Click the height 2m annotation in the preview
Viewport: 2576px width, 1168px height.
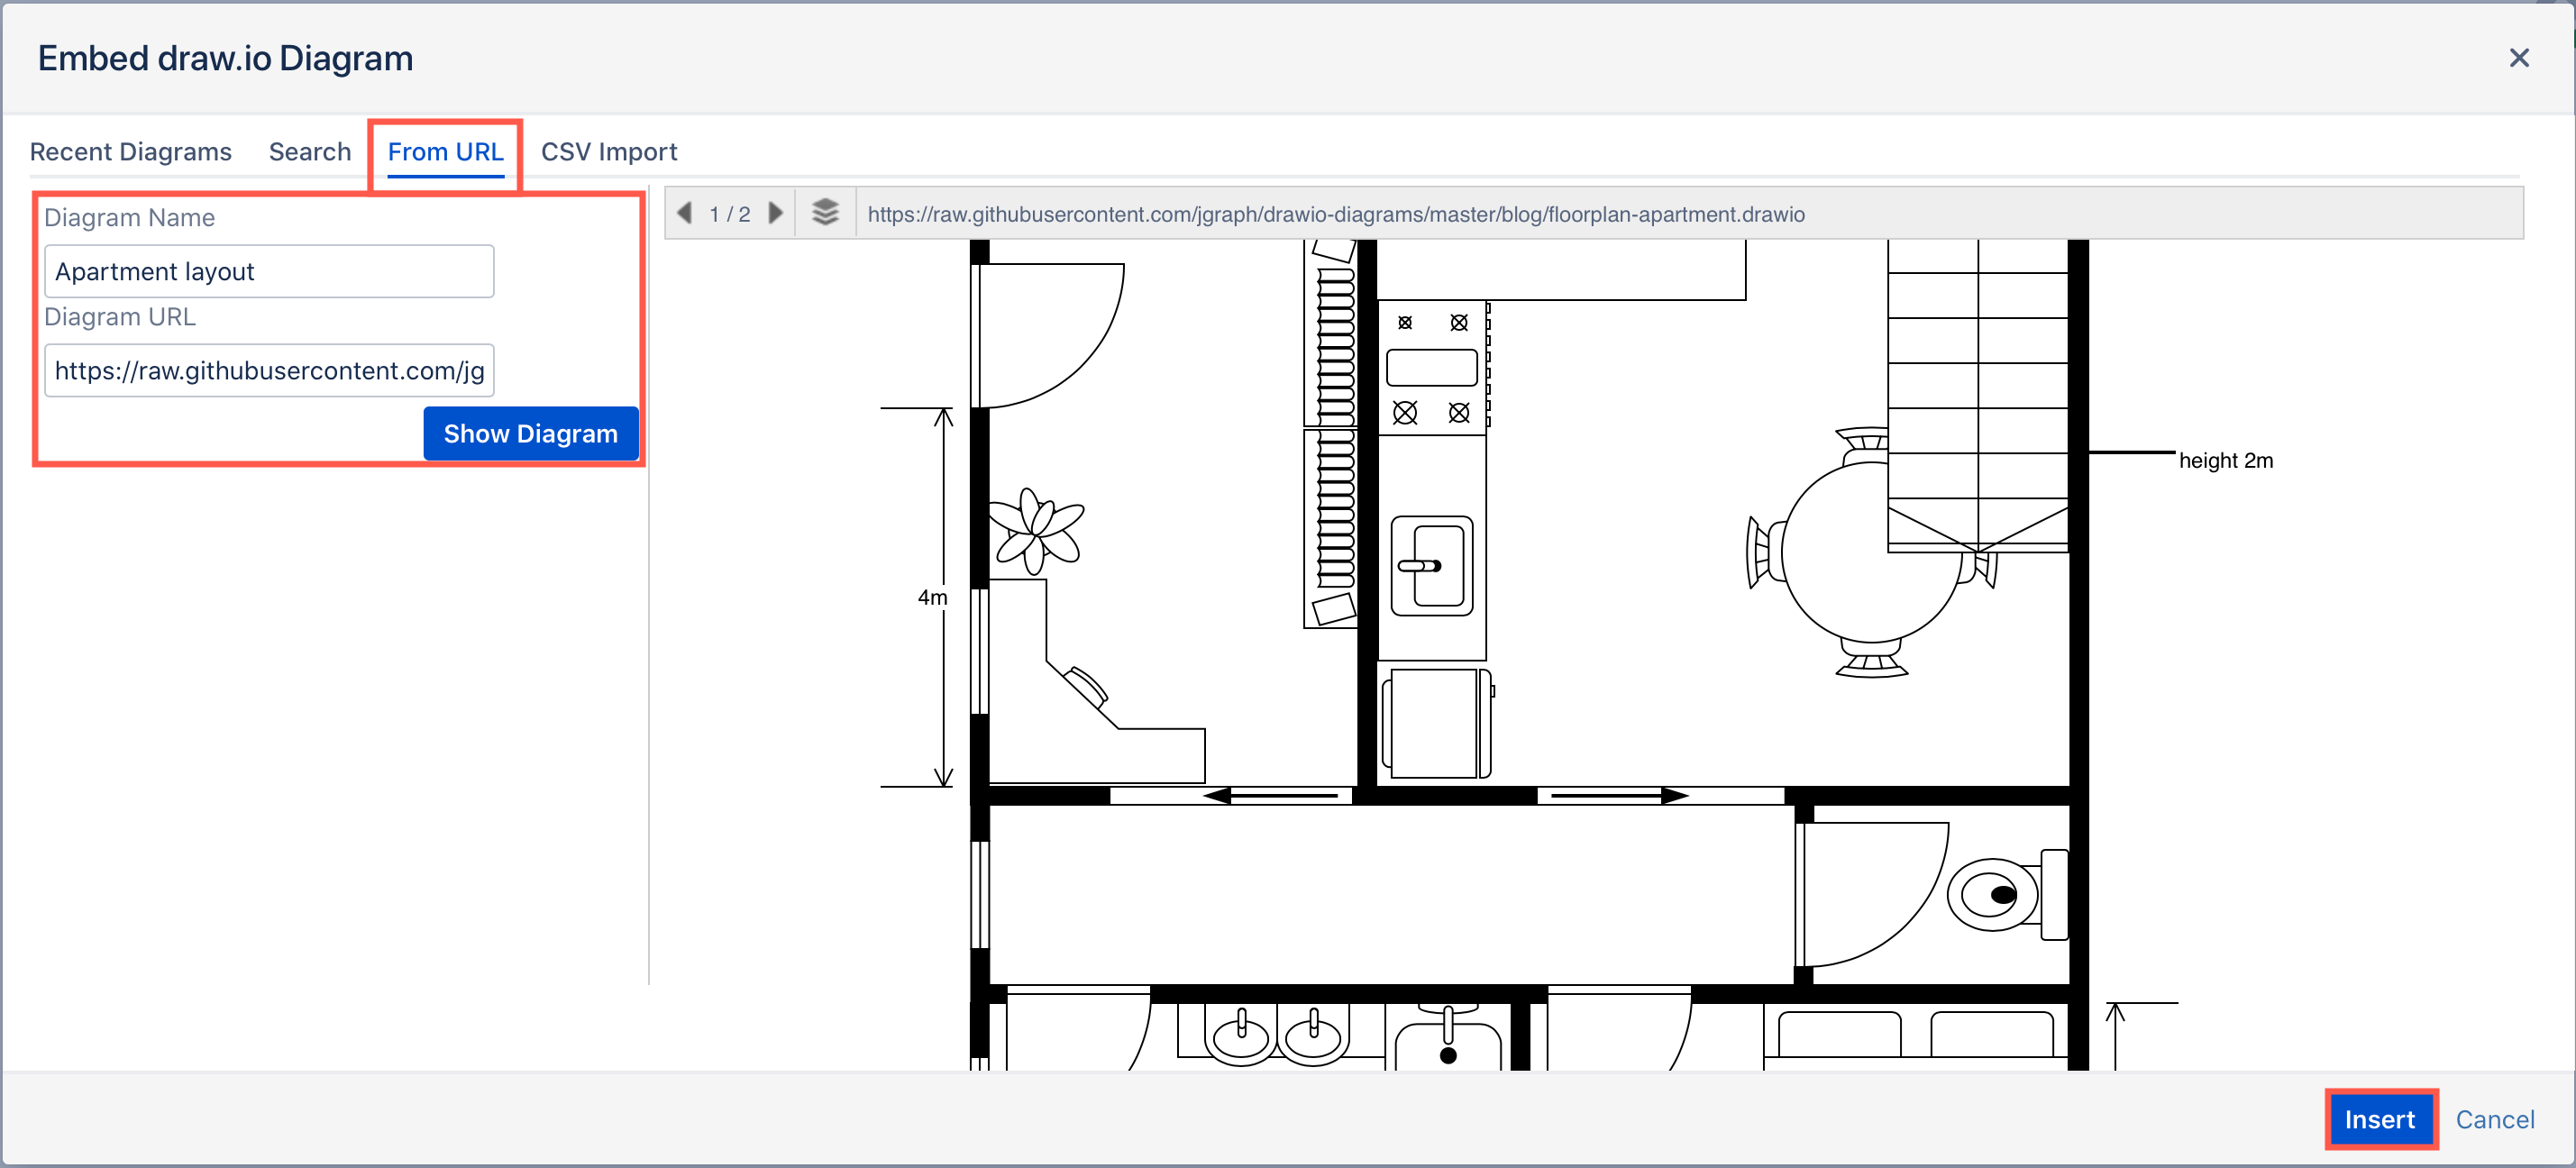(x=2225, y=460)
